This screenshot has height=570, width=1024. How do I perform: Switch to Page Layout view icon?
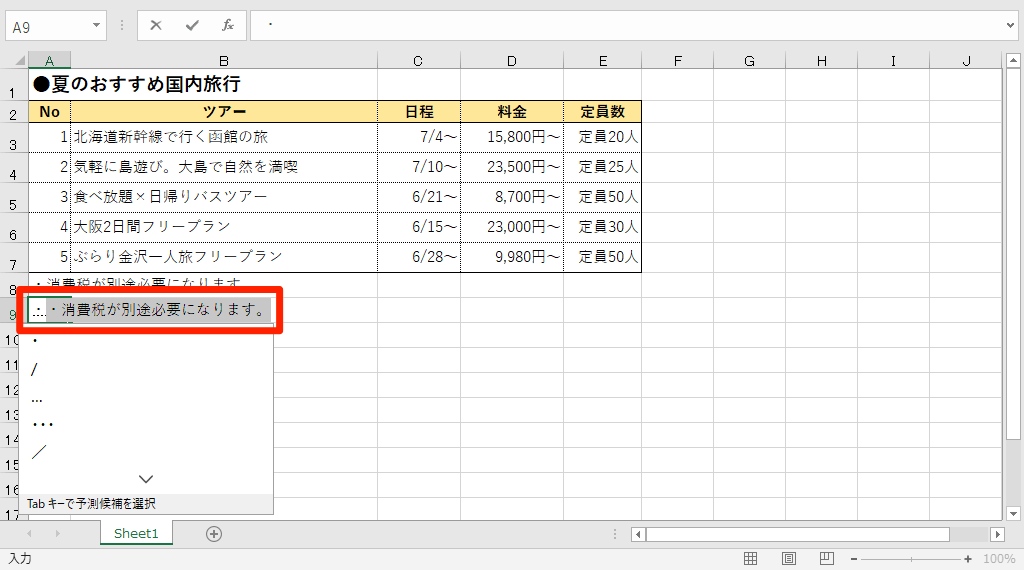tap(789, 558)
